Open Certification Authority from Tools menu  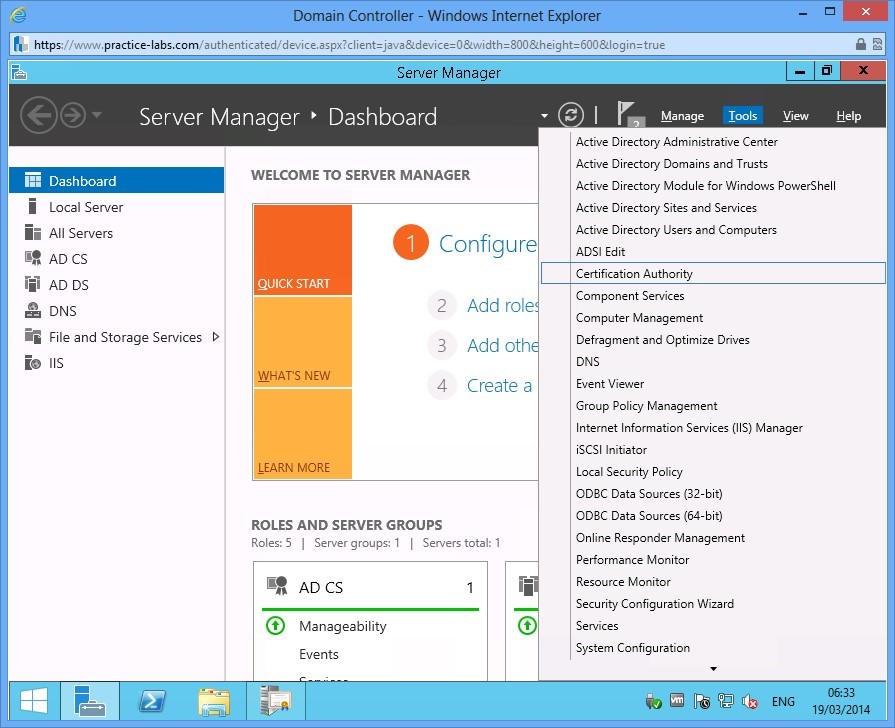(x=634, y=274)
